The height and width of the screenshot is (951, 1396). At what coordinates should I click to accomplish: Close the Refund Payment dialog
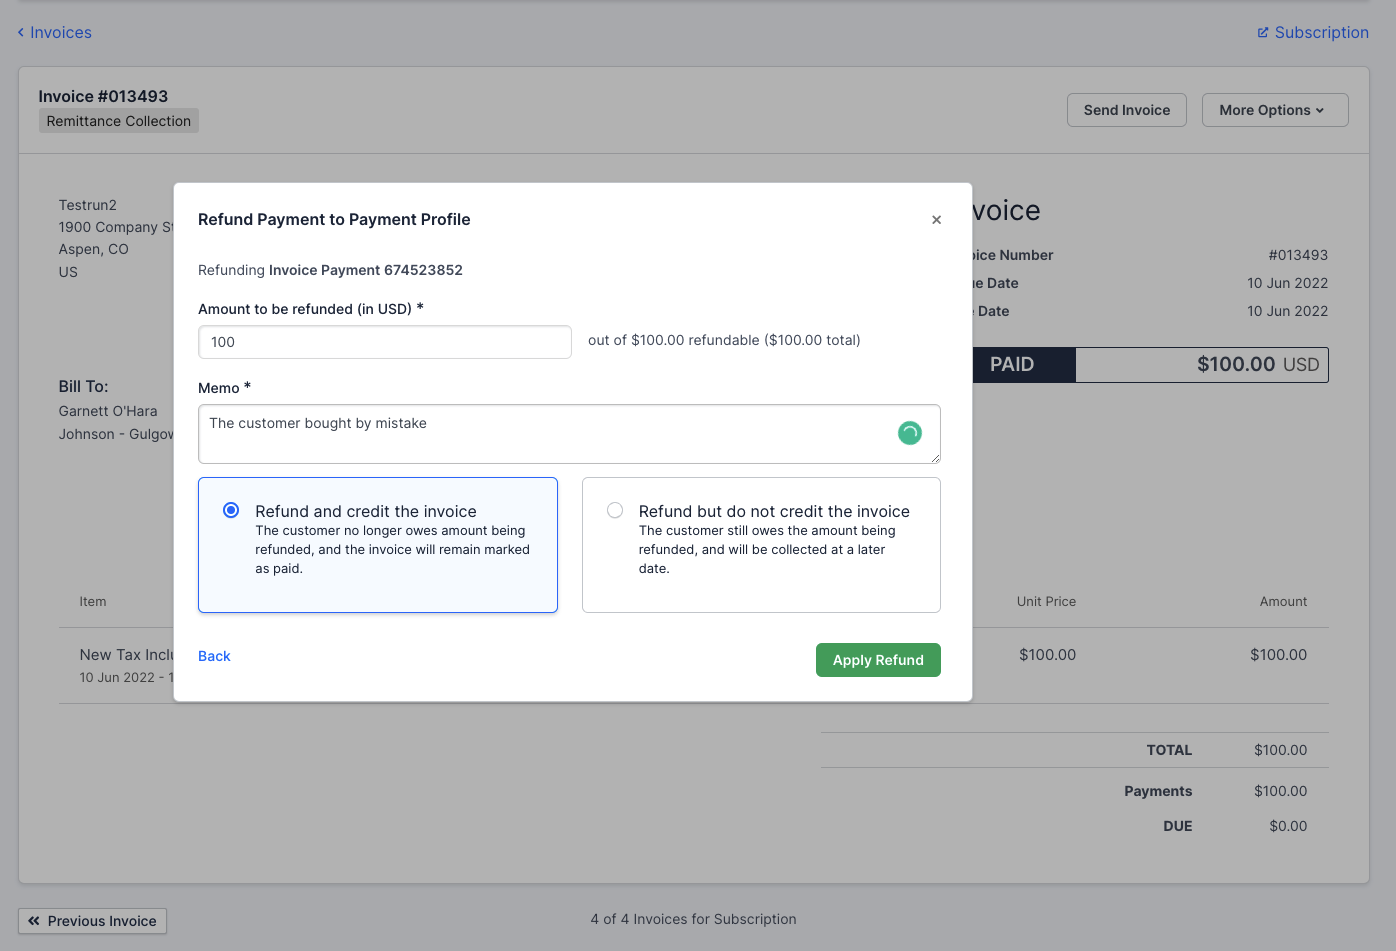tap(936, 220)
